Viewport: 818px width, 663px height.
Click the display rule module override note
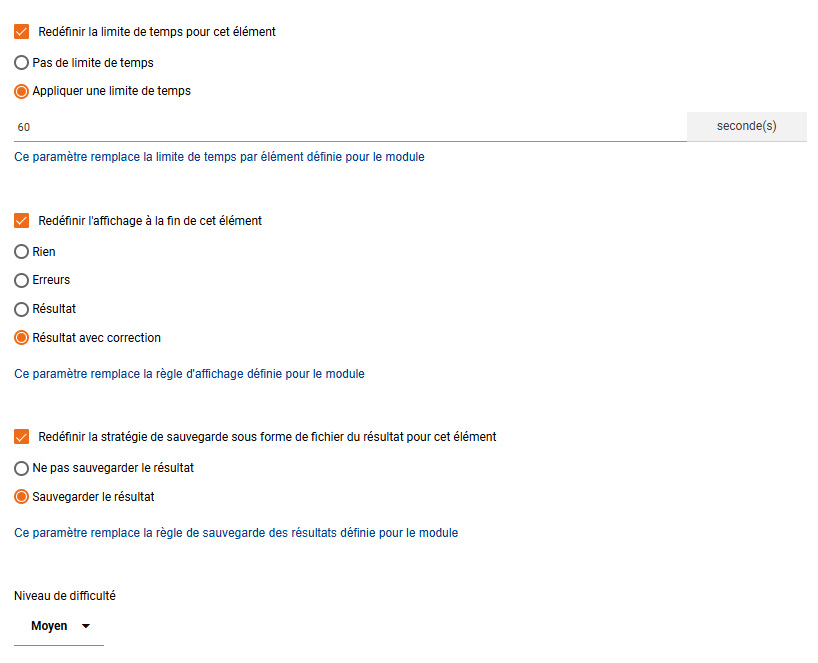click(189, 374)
